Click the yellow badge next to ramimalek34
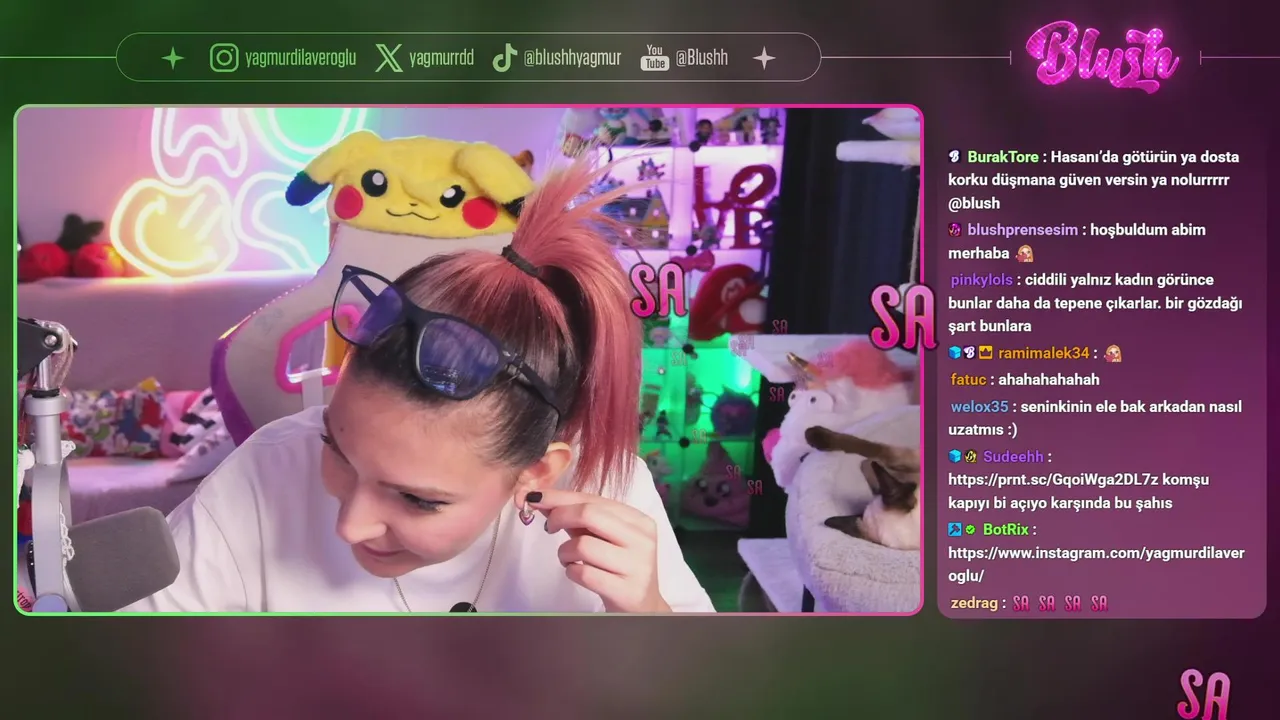 985,353
